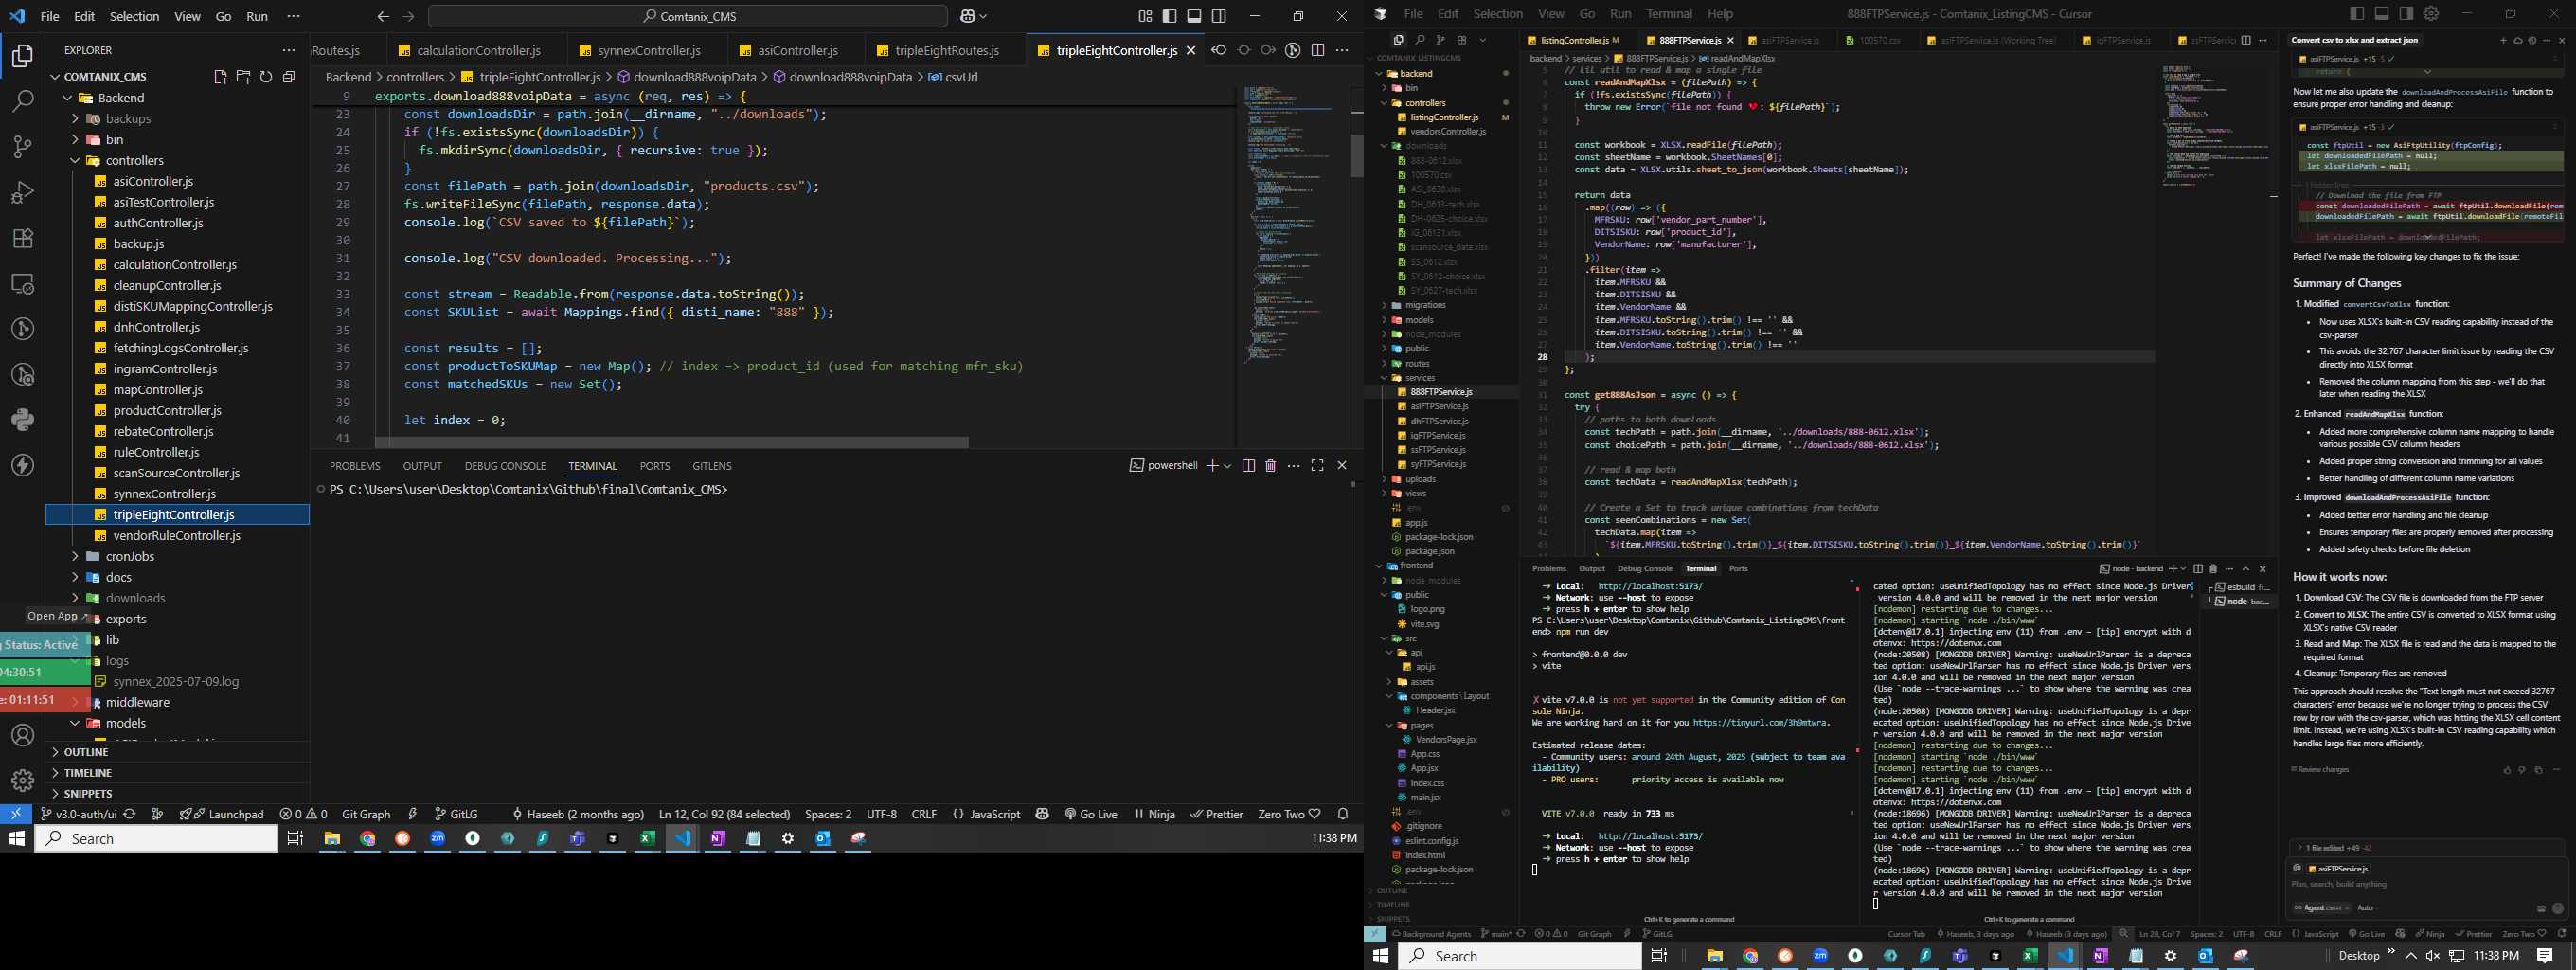Screen dimensions: 2576x970
Task: Open Chrome from left taskbar
Action: coord(368,839)
